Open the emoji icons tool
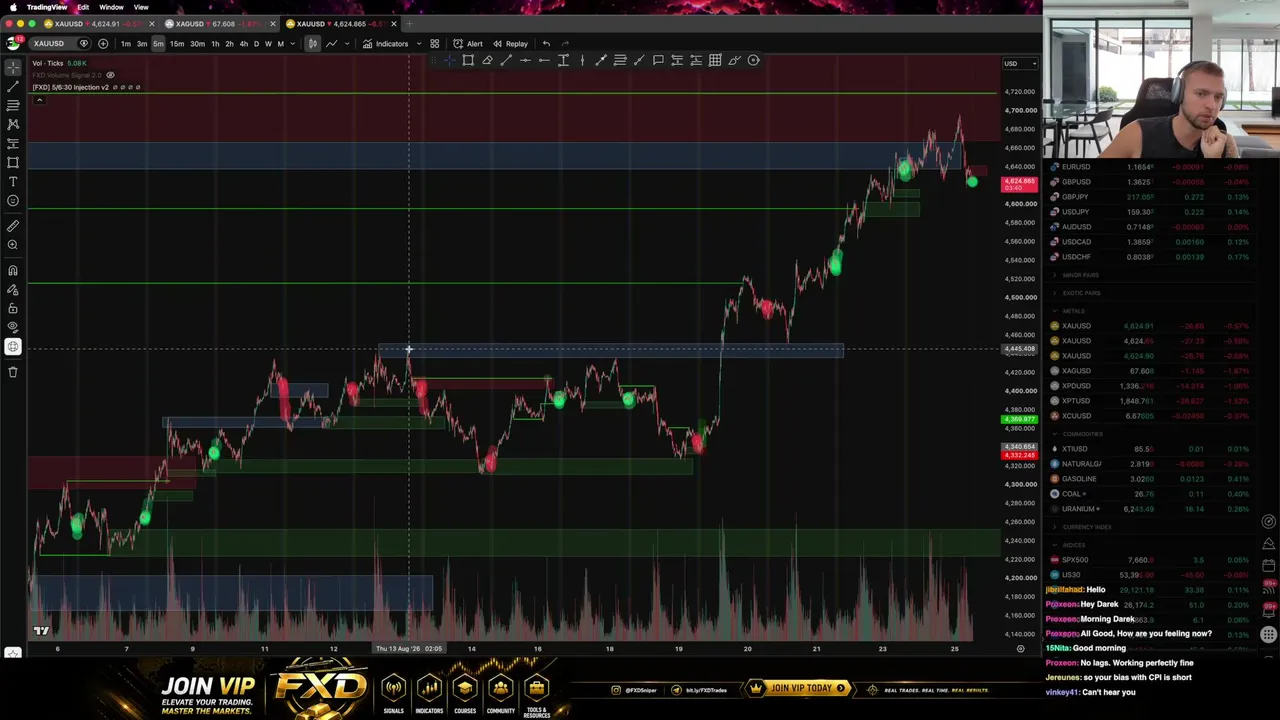This screenshot has height=720, width=1280. tap(13, 200)
